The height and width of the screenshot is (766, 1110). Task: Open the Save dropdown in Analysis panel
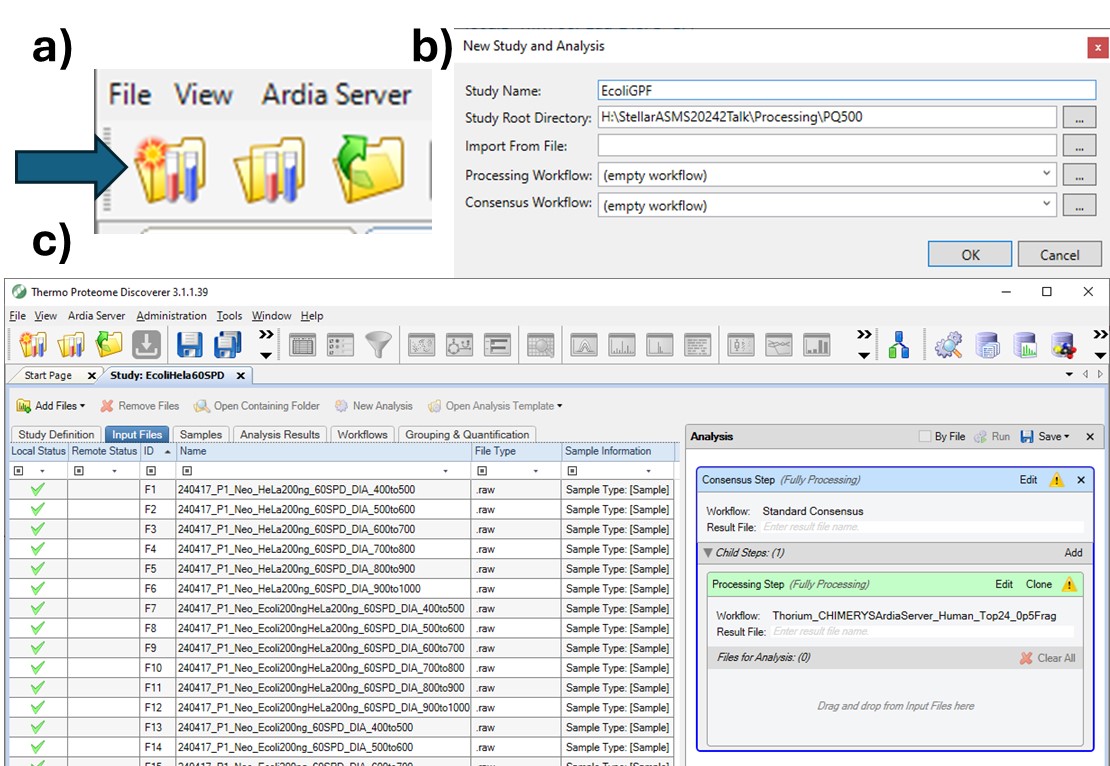pos(1067,437)
